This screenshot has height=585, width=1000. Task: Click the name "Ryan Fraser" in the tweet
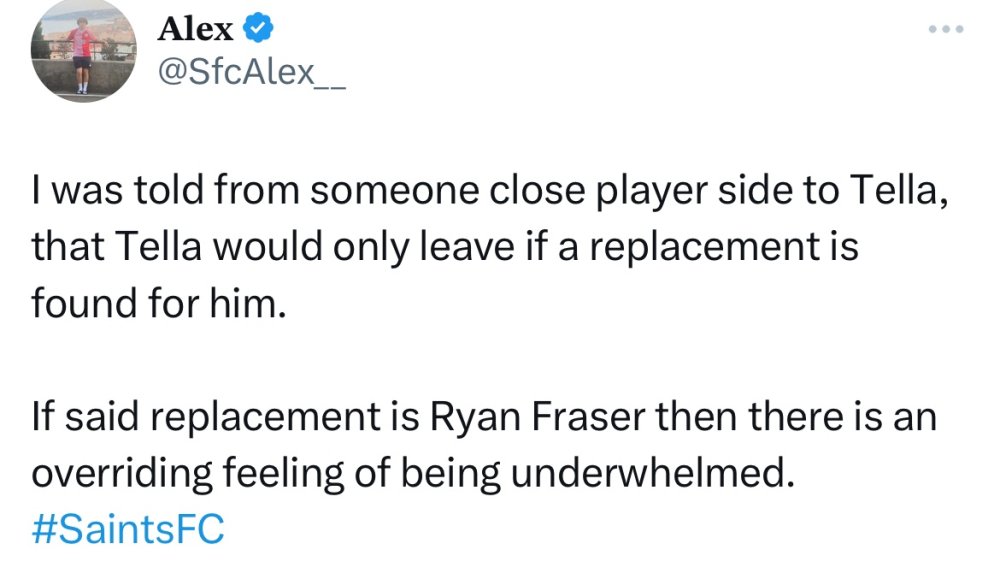pyautogui.click(x=535, y=417)
